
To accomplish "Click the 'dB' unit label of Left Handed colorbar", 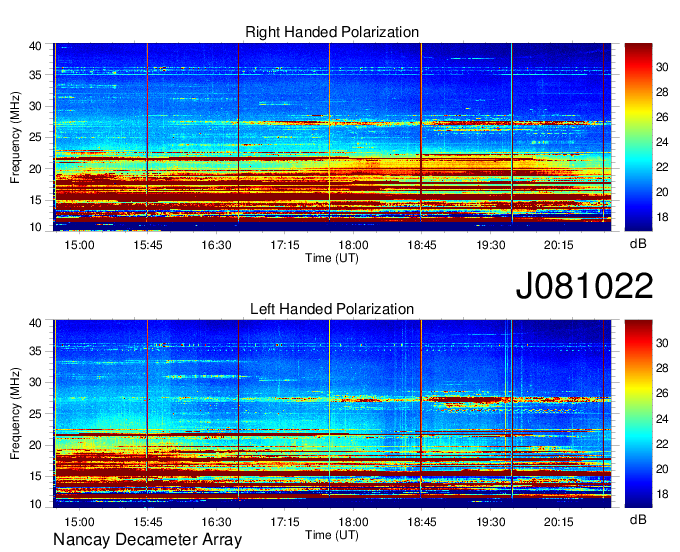I will 638,520.
